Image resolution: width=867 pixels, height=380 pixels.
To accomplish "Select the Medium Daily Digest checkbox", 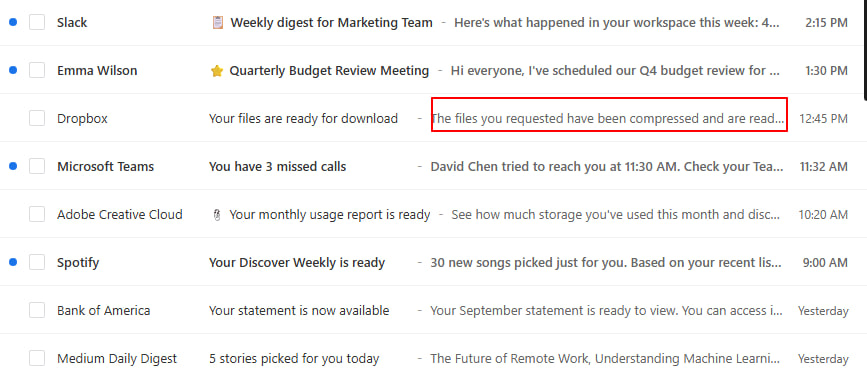I will point(37,358).
